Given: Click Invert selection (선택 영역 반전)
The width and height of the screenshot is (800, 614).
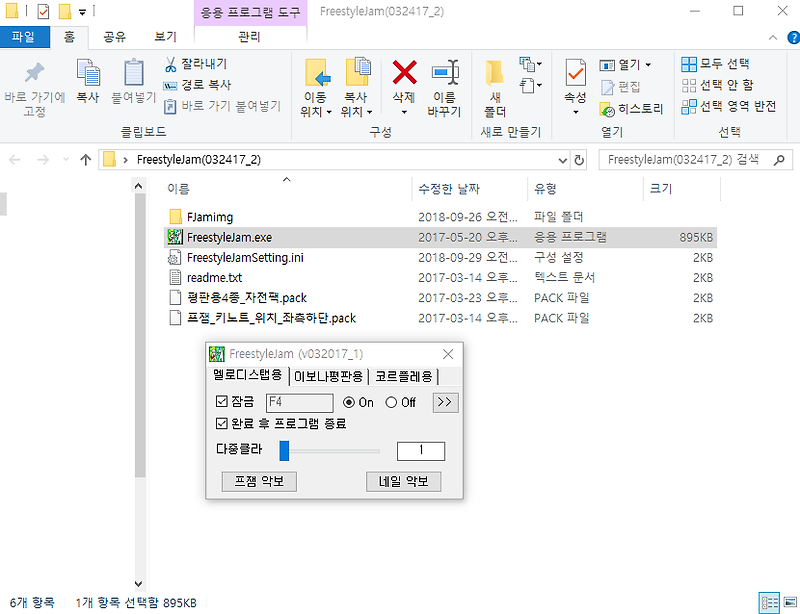Looking at the screenshot, I should pyautogui.click(x=729, y=106).
